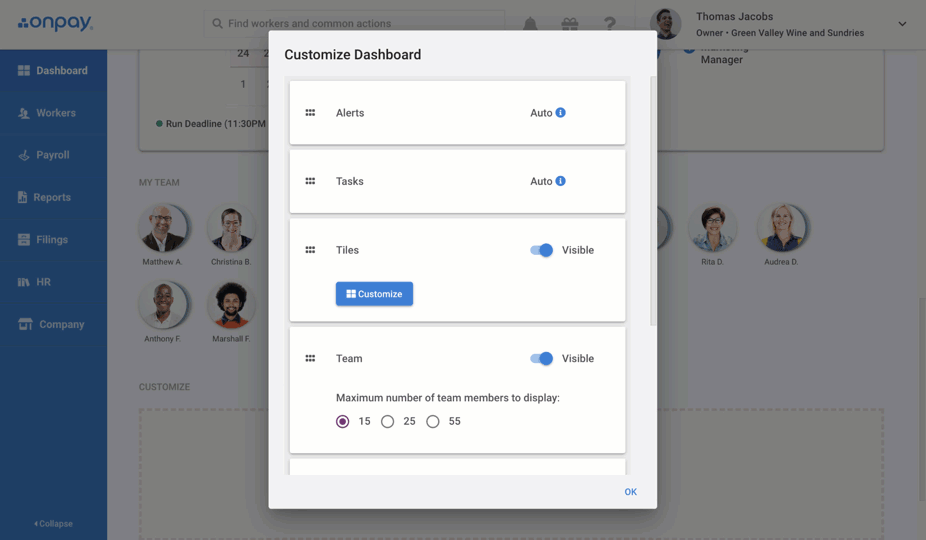Click the Alerts drag handle icon
The width and height of the screenshot is (926, 540).
(310, 113)
